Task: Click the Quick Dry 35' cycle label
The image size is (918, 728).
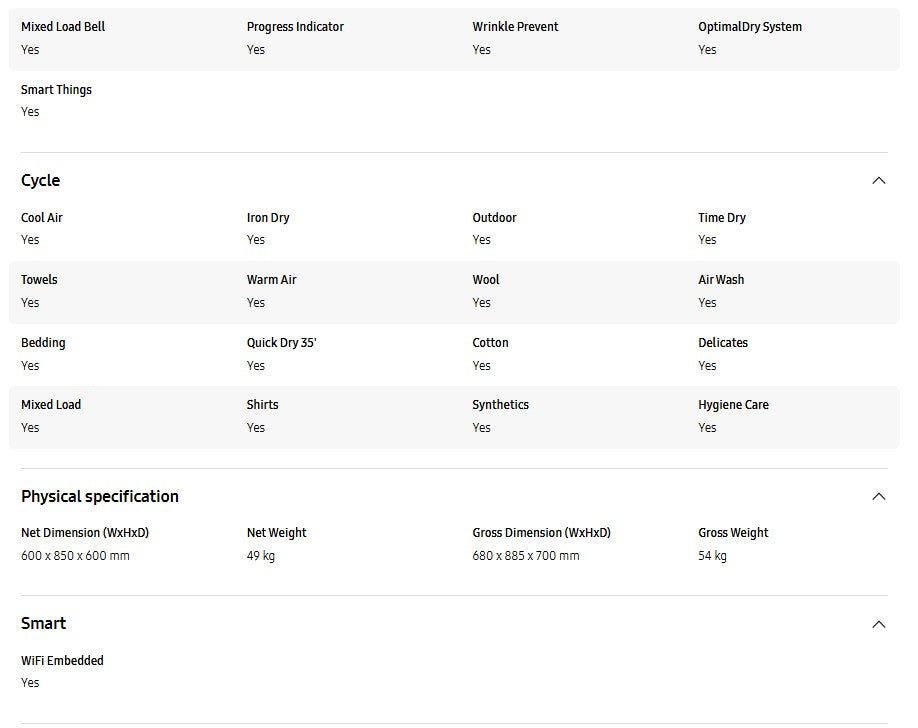Action: [x=282, y=343]
